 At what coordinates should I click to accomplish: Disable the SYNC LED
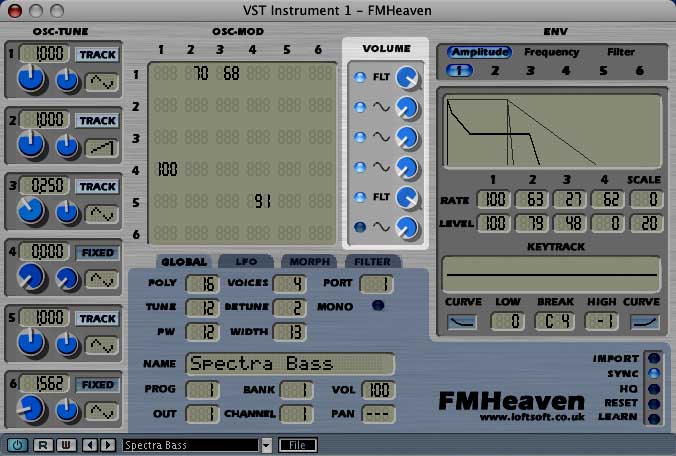654,373
